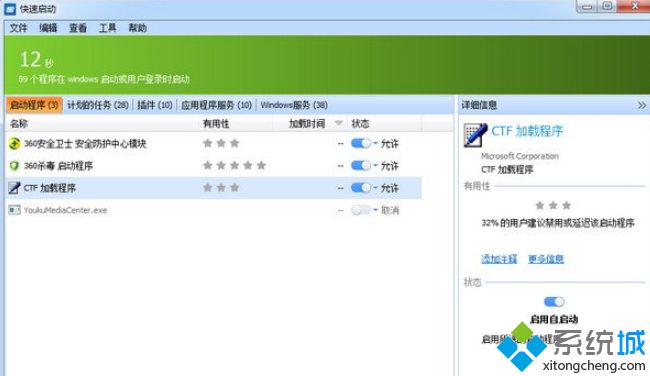Click the 快速启动 app icon in the title bar

pos(10,9)
